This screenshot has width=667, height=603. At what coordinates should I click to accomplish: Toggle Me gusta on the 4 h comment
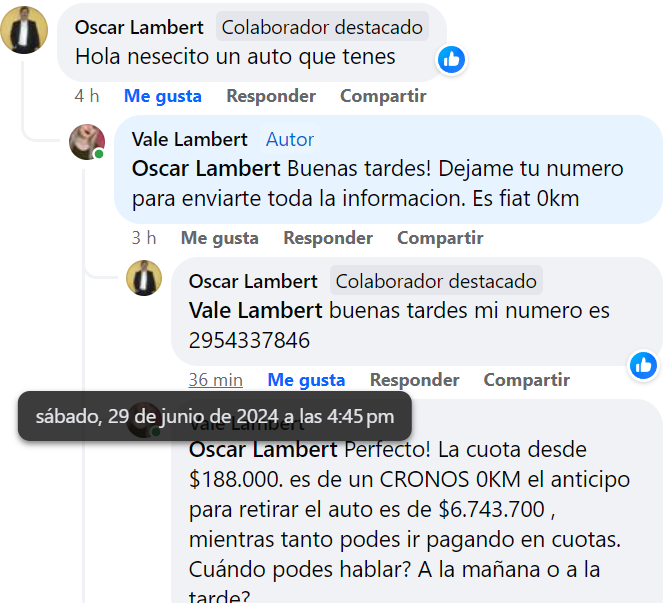point(162,96)
